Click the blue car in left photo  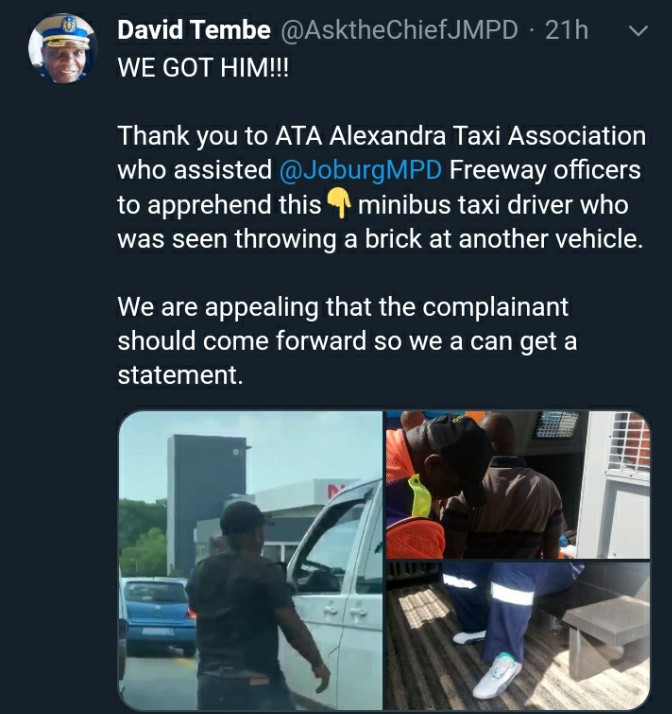157,616
